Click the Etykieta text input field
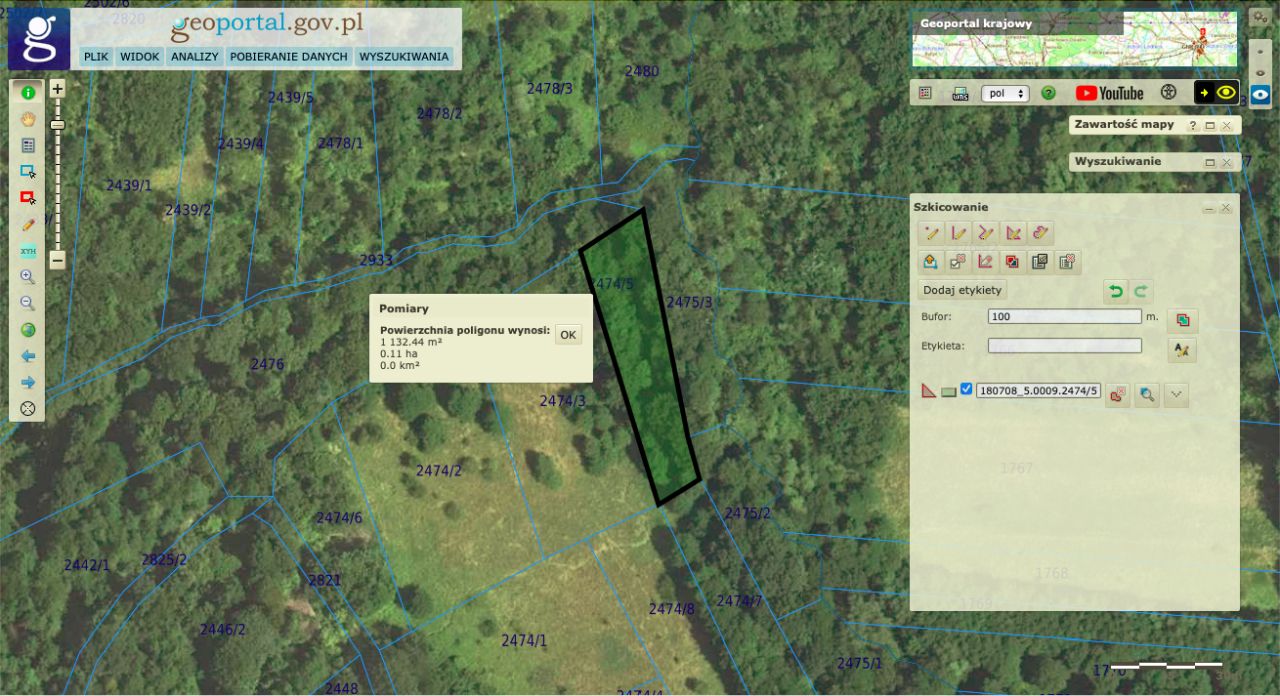1280x696 pixels. click(1064, 346)
